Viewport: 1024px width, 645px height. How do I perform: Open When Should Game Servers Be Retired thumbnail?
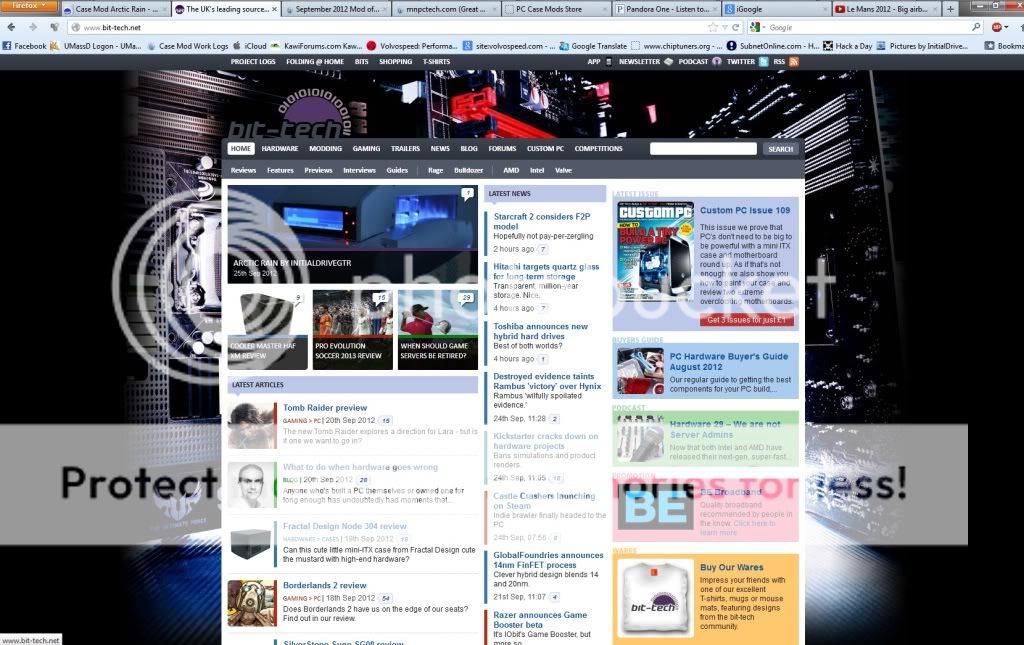[438, 330]
